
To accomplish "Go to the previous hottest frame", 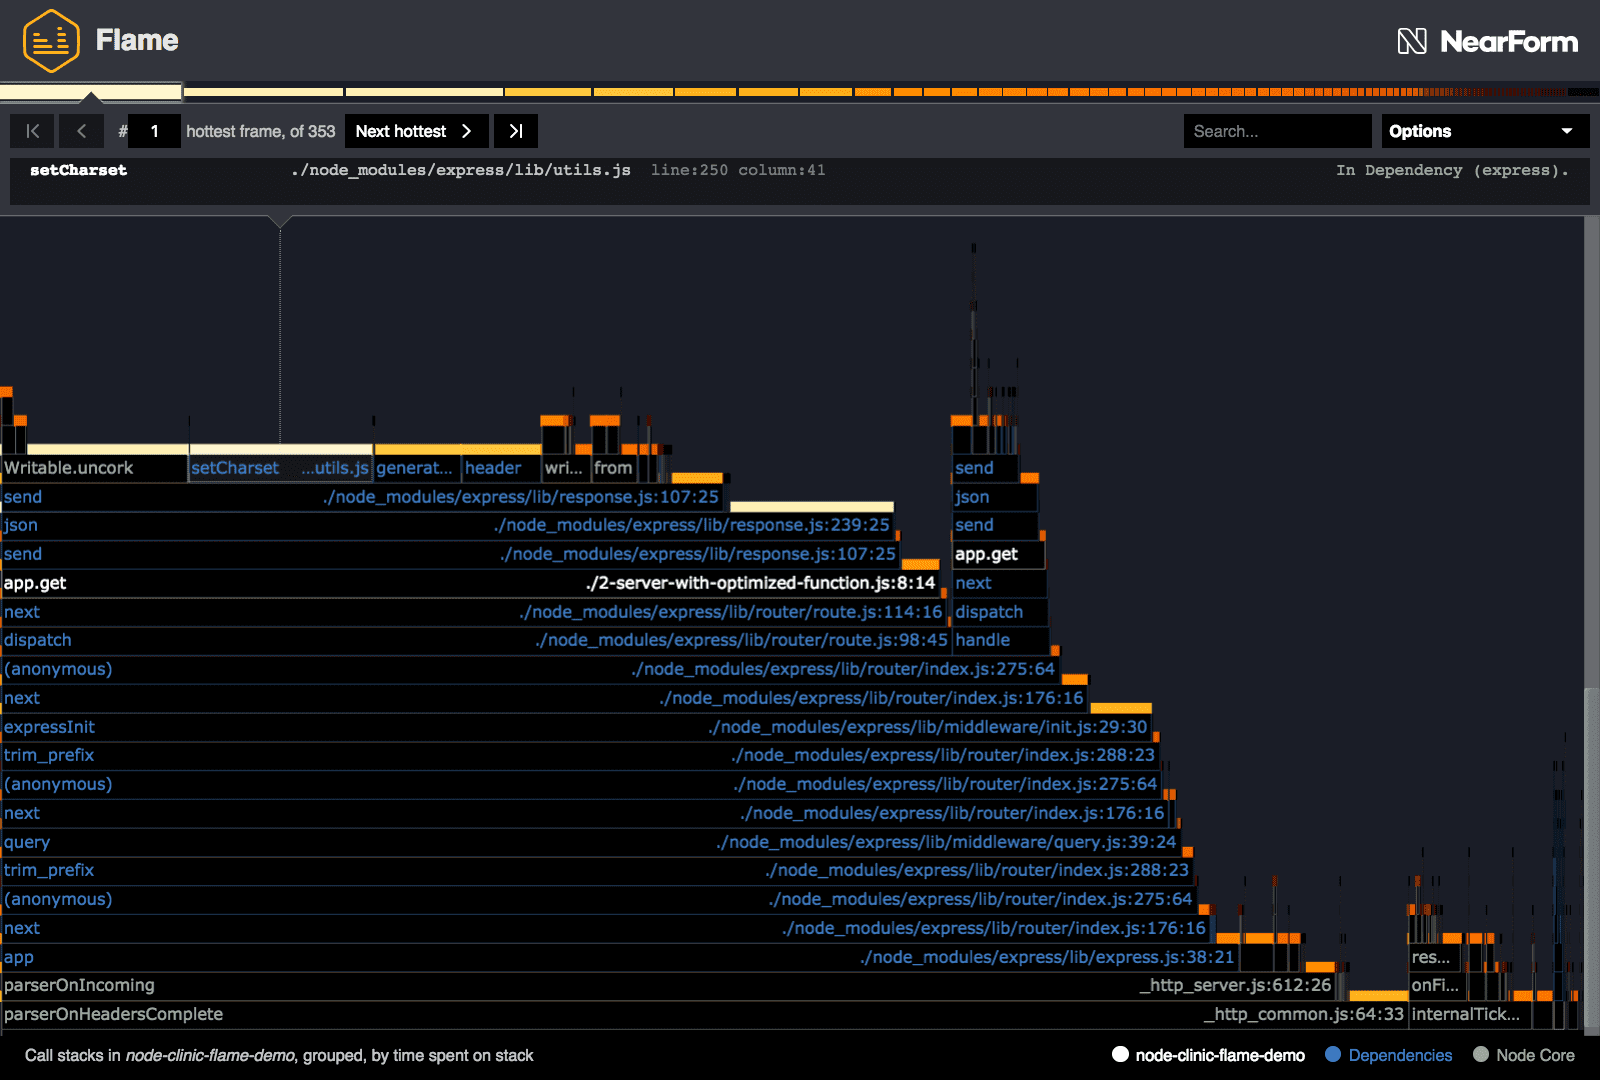I will (82, 131).
